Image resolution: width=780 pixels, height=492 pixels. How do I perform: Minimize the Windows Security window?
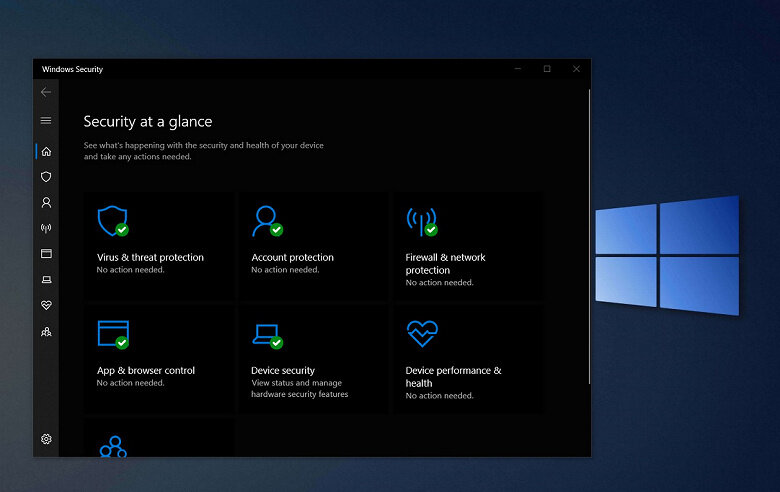point(518,69)
